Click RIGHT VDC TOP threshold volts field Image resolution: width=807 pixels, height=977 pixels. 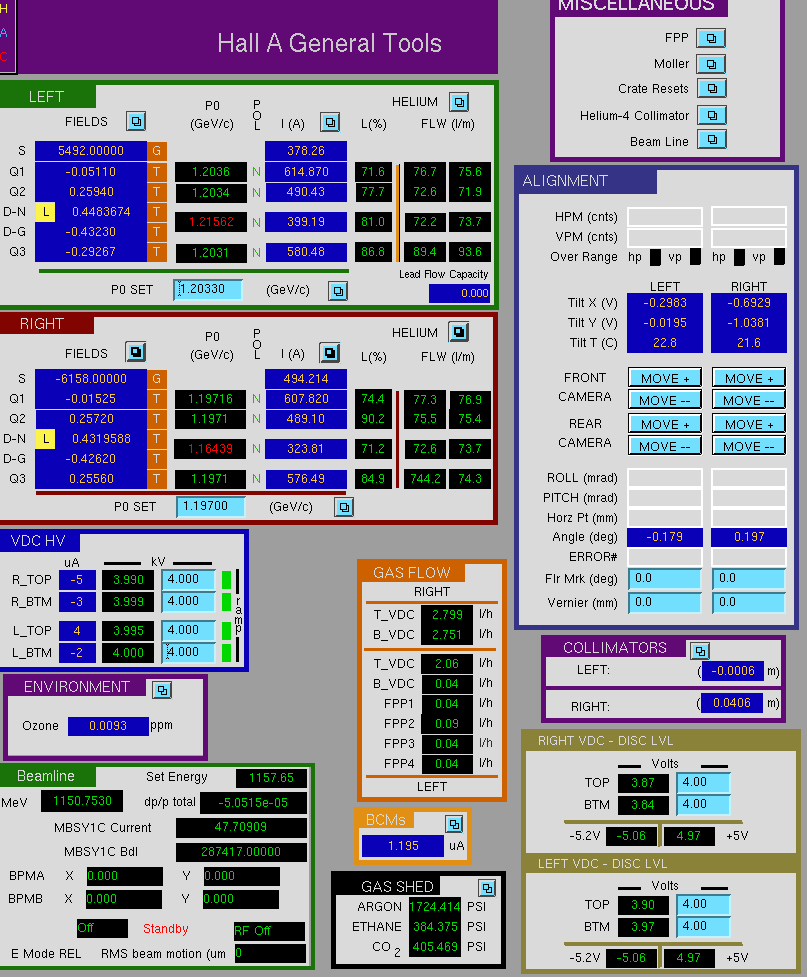click(x=703, y=783)
